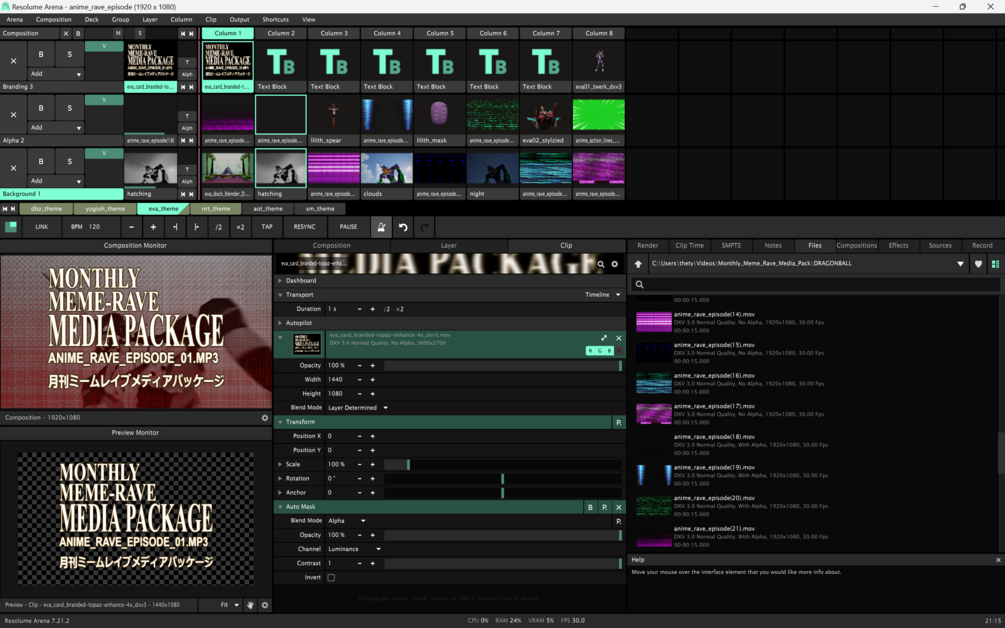Clear the Branding 3 layer with its X button
Screen dimensions: 1005x628
pyautogui.click(x=13, y=61)
